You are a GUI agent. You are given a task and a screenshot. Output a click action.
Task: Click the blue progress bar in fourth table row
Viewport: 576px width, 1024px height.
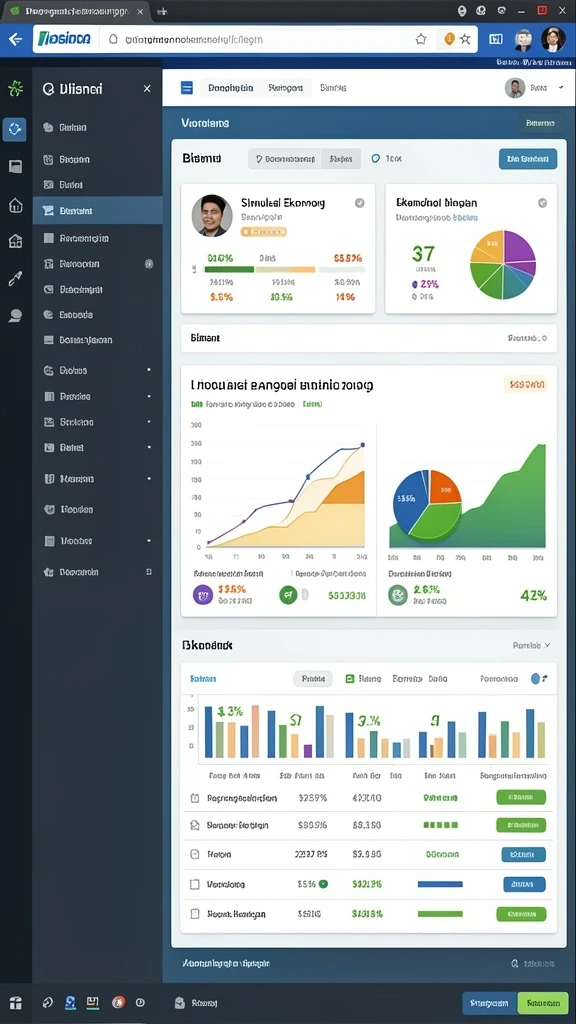[440, 884]
